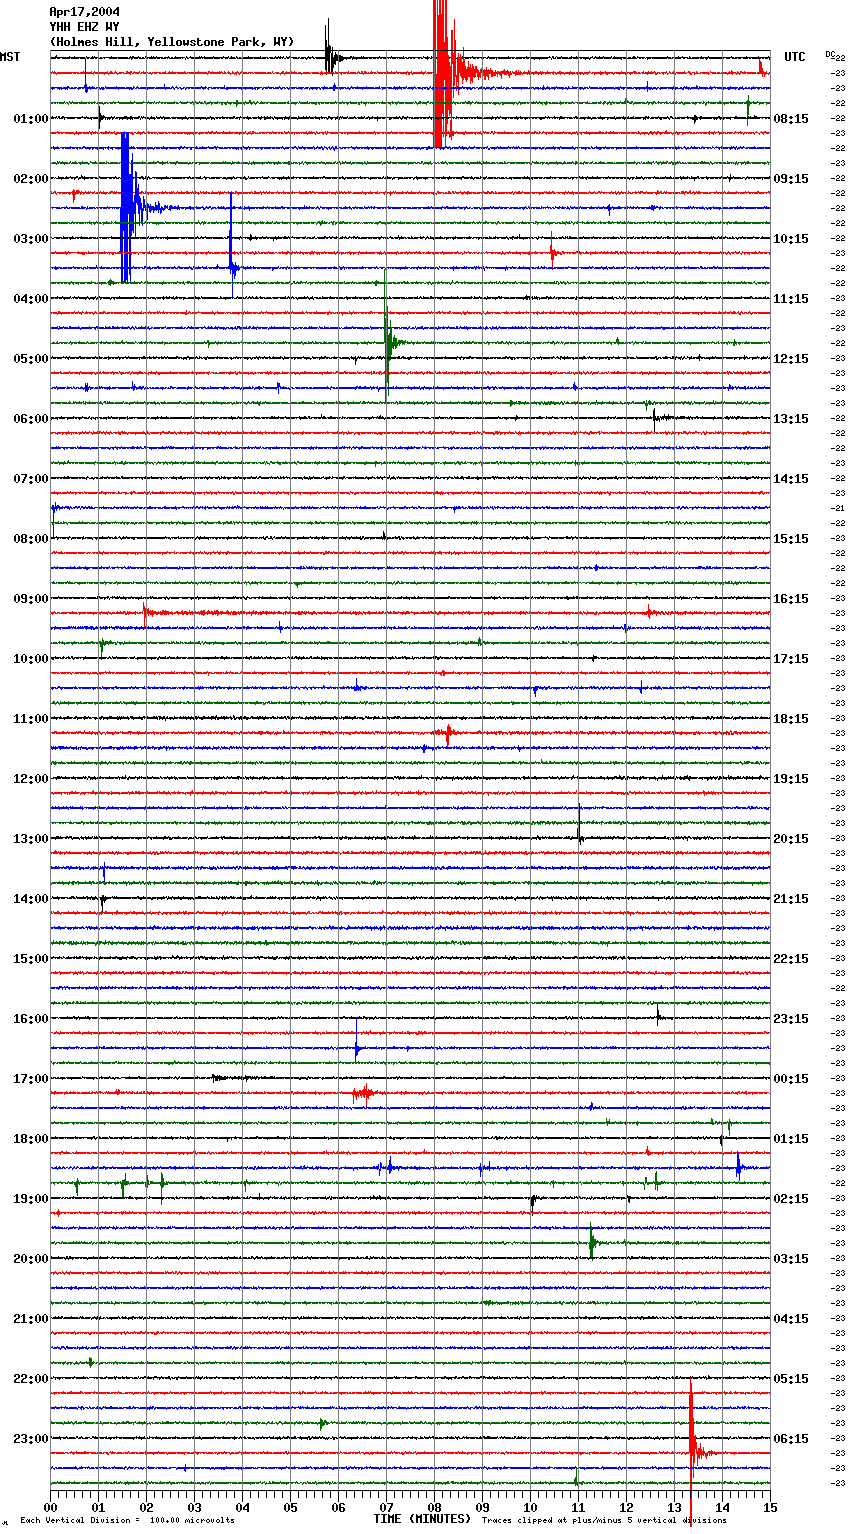Image resolution: width=850 pixels, height=1534 pixels.
Task: Click the Holmes Hill, Yellowstone Park title
Action: 172,42
